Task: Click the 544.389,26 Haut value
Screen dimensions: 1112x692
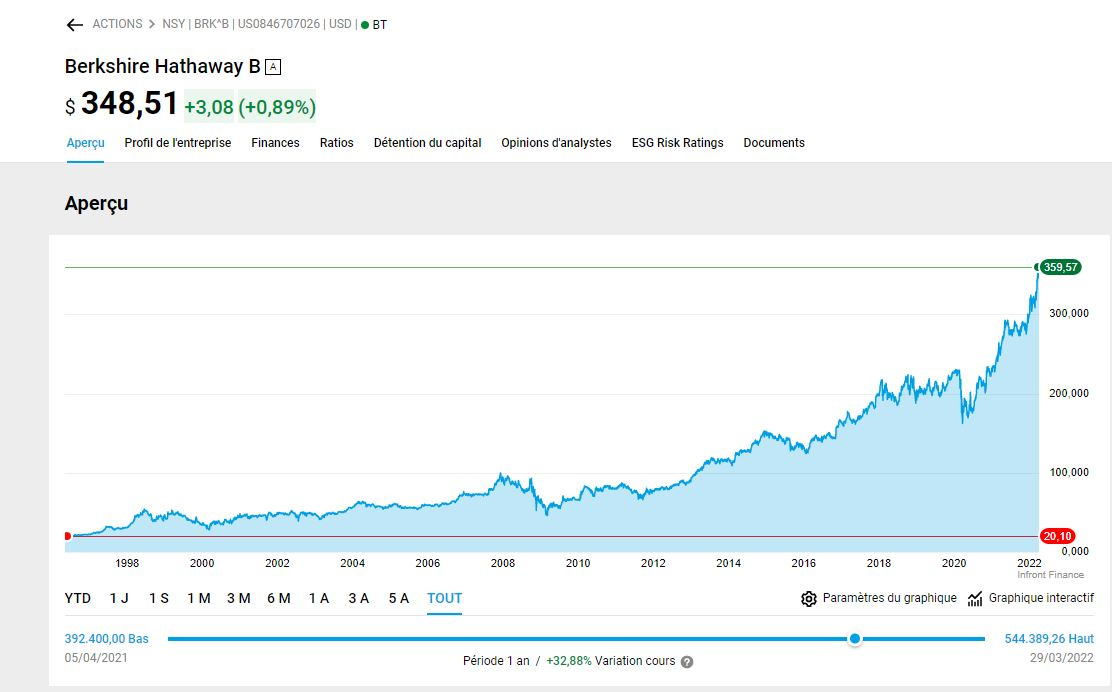Action: pos(1050,639)
